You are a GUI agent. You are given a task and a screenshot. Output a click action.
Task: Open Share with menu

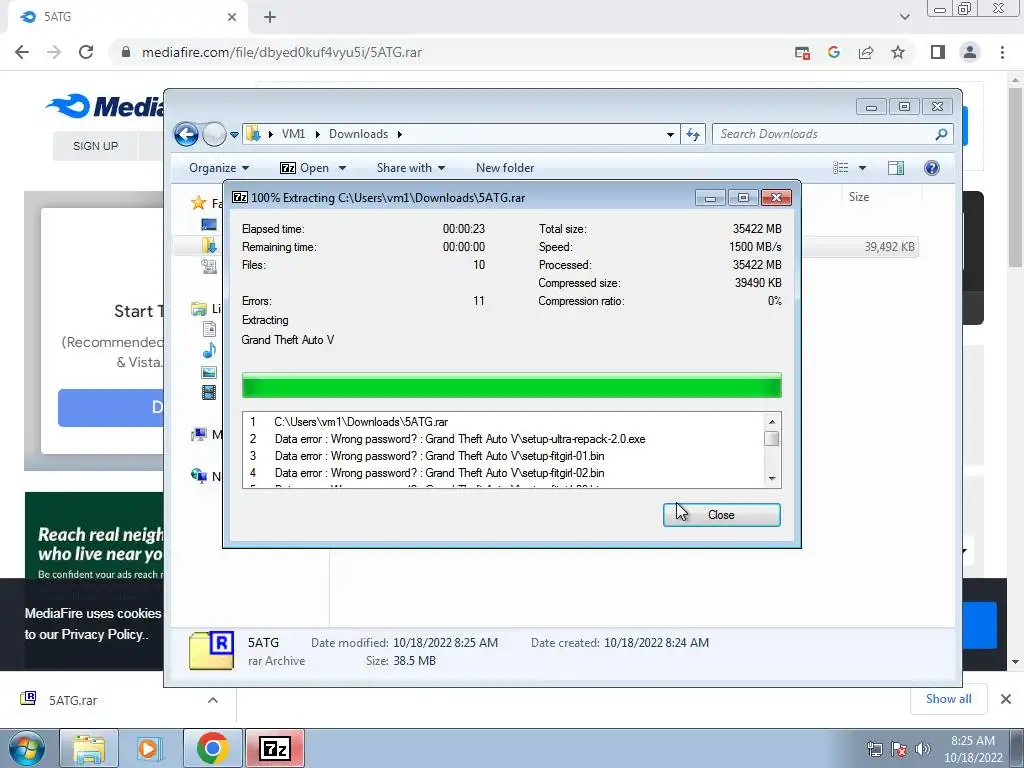[411, 168]
